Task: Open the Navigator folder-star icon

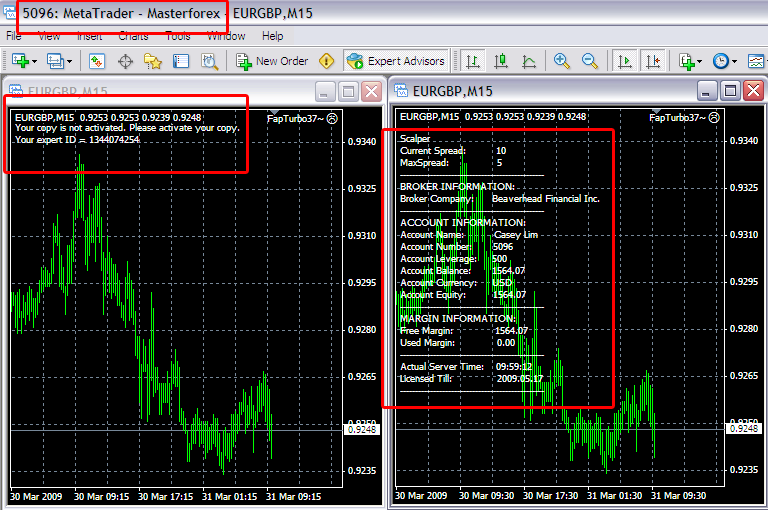Action: tap(153, 61)
